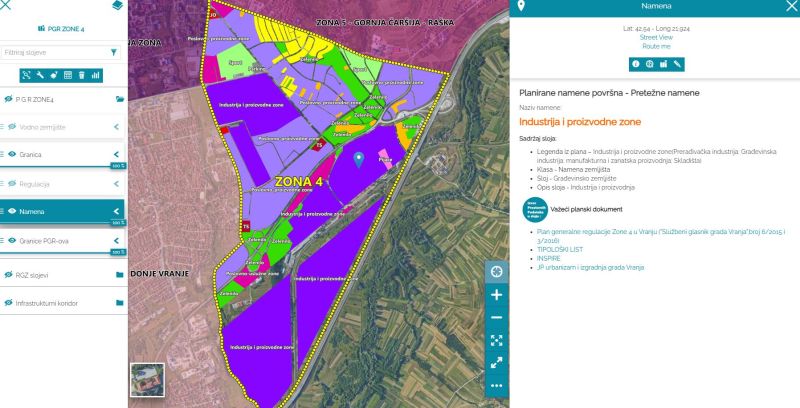
Task: Click the zoom-to-extent arrows icon
Action: click(497, 341)
